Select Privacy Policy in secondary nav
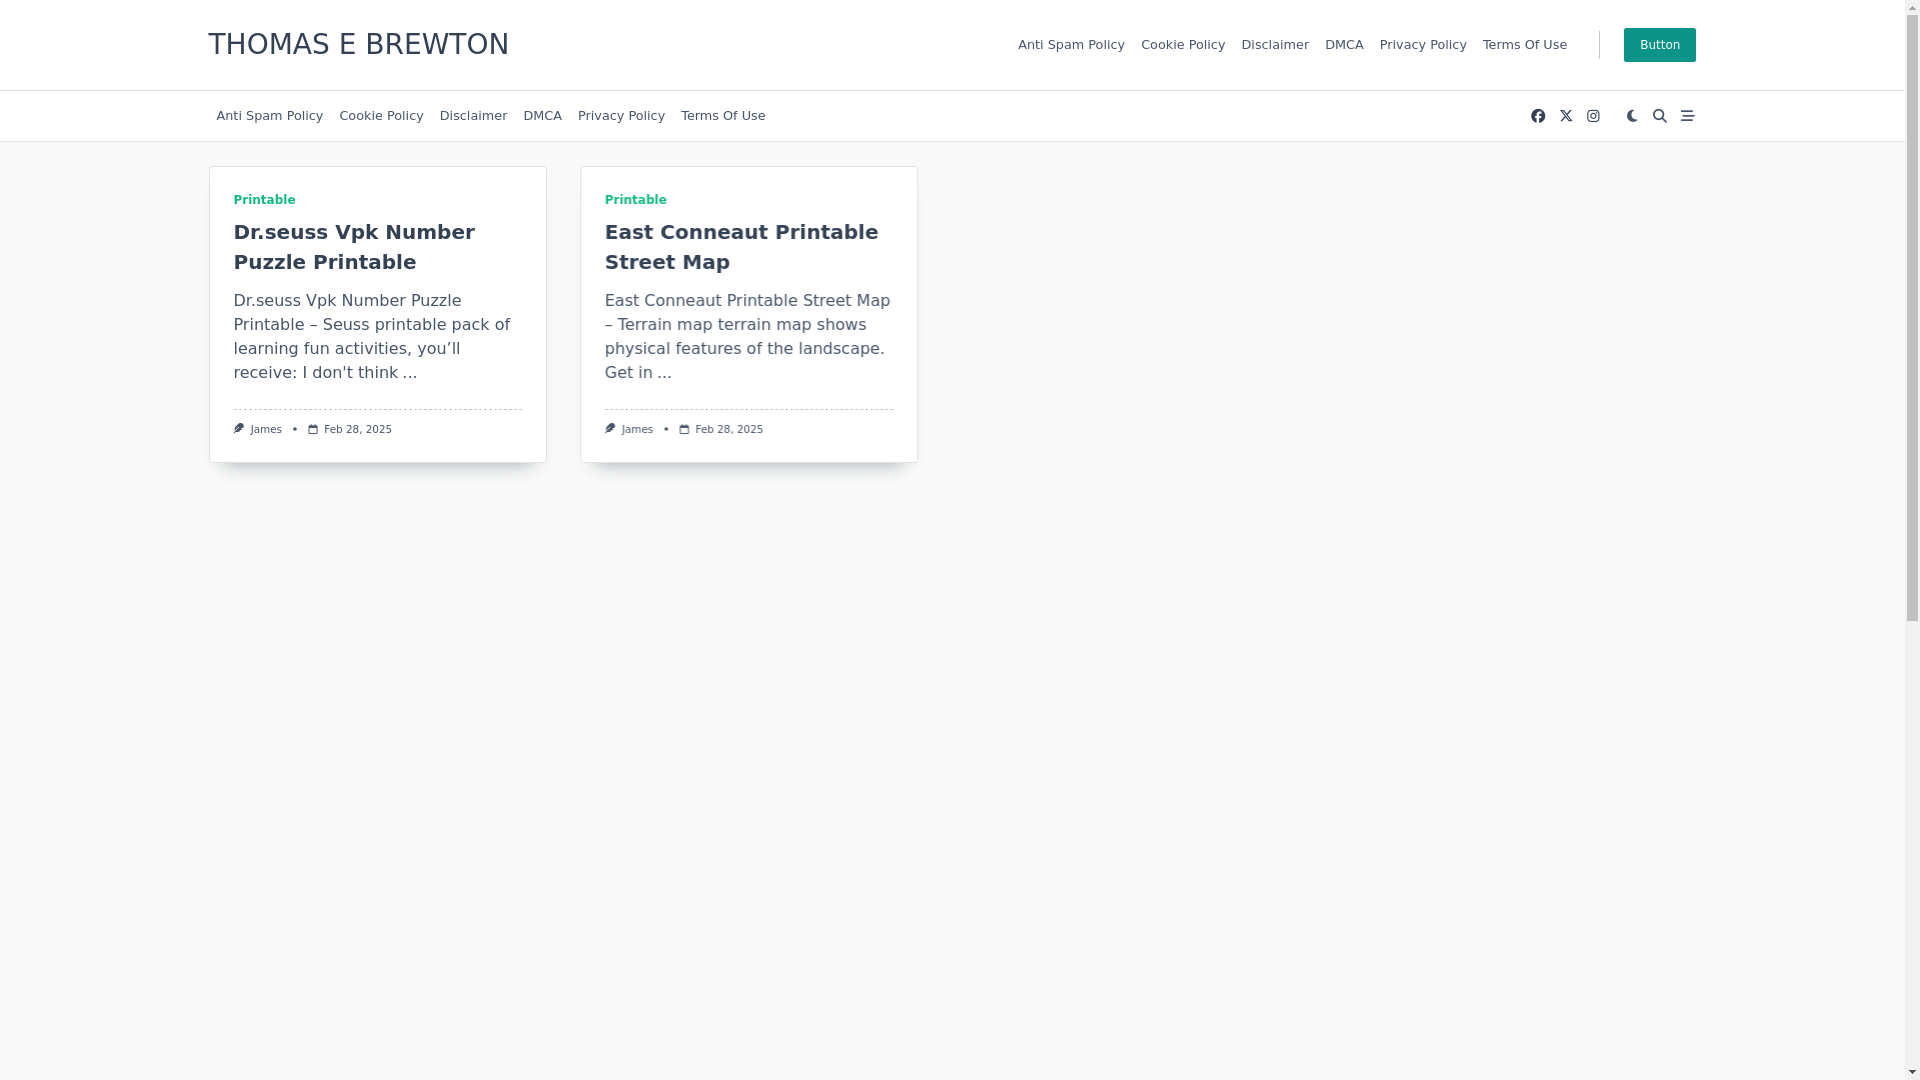Image resolution: width=1920 pixels, height=1080 pixels. [x=621, y=116]
